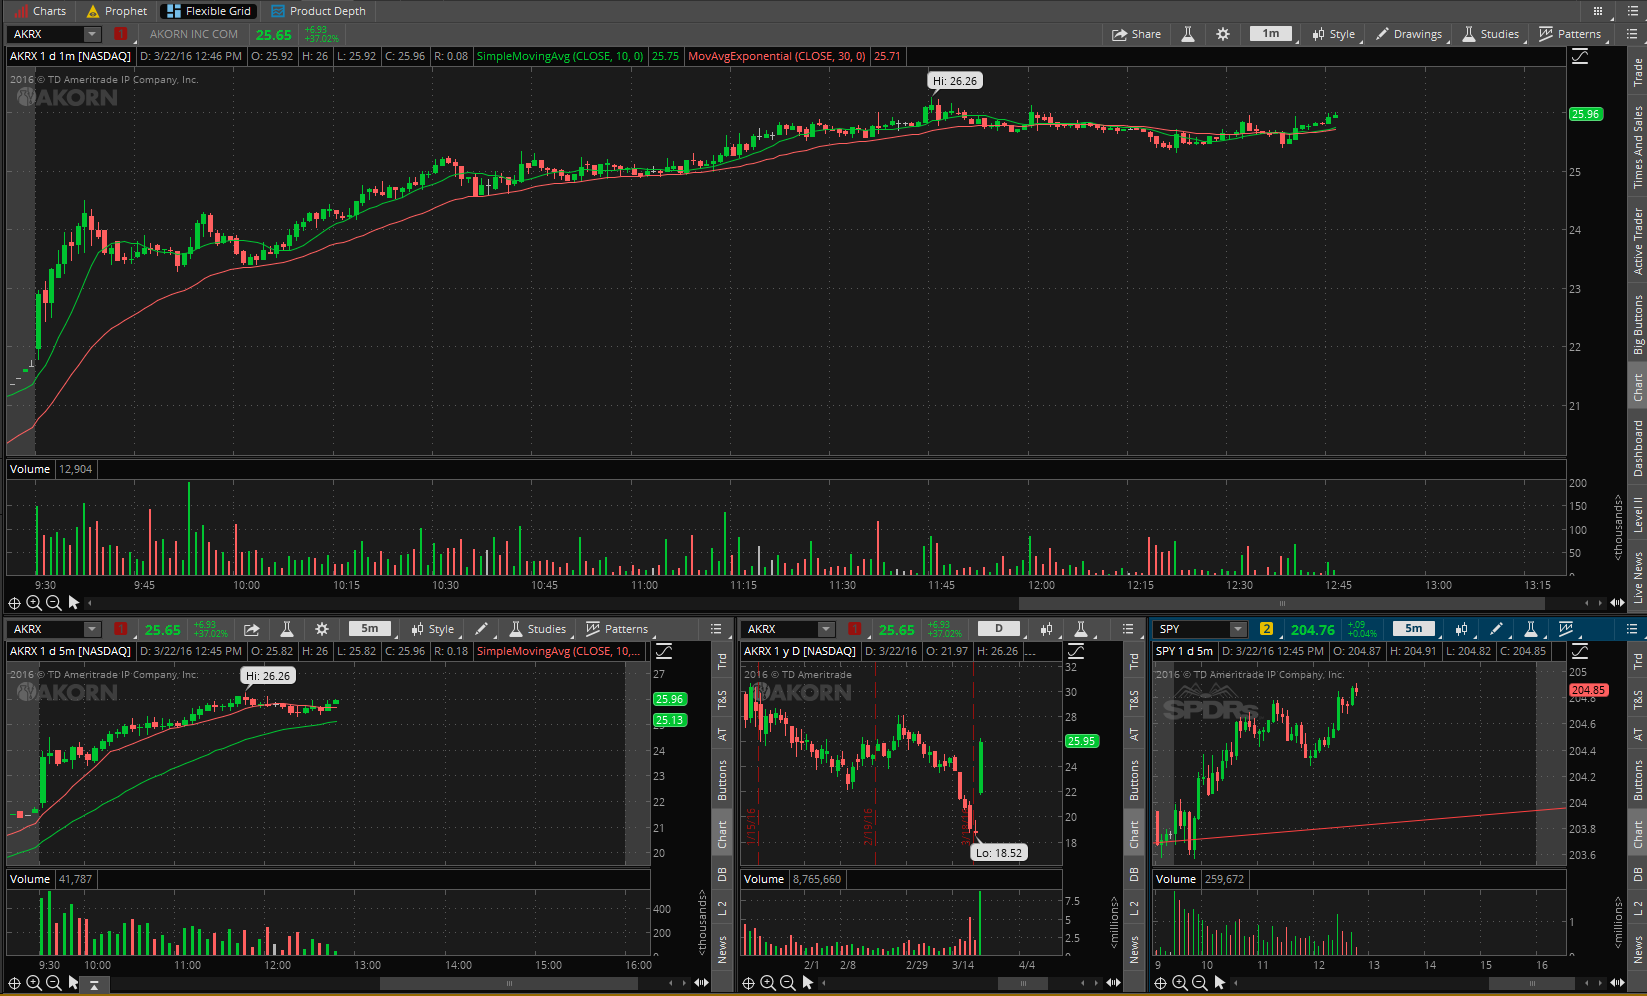Zoom out on the main AKRX chart

coord(54,603)
